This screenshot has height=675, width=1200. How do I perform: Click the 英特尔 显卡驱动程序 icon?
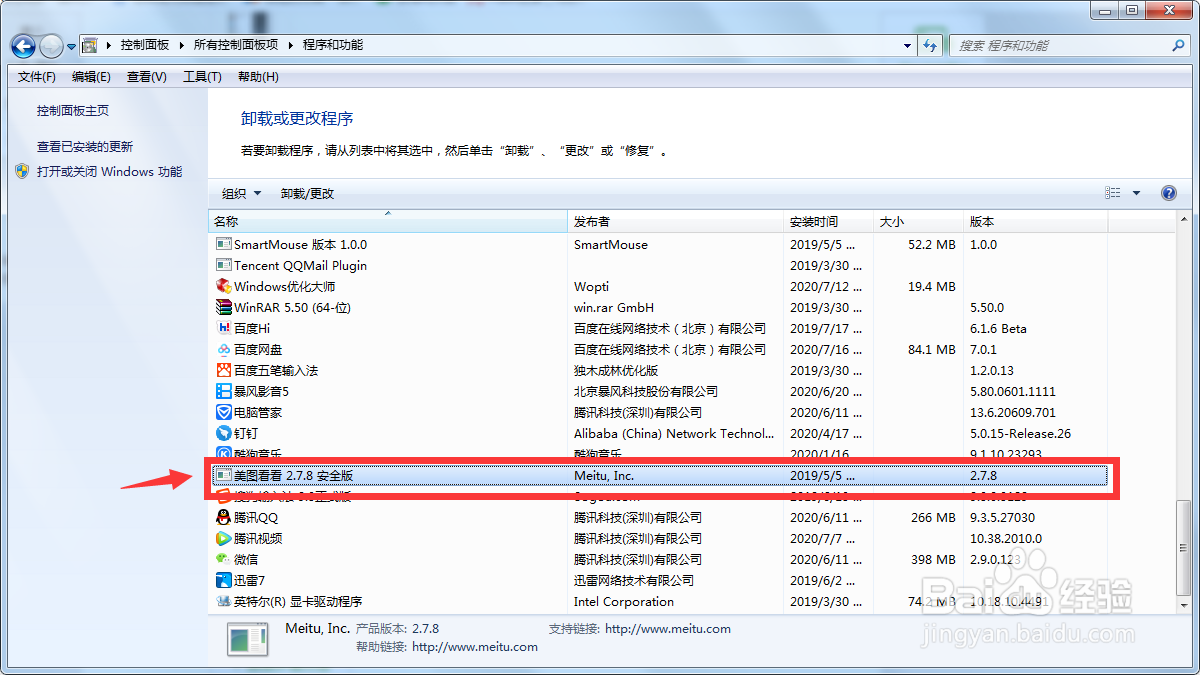pyautogui.click(x=224, y=601)
